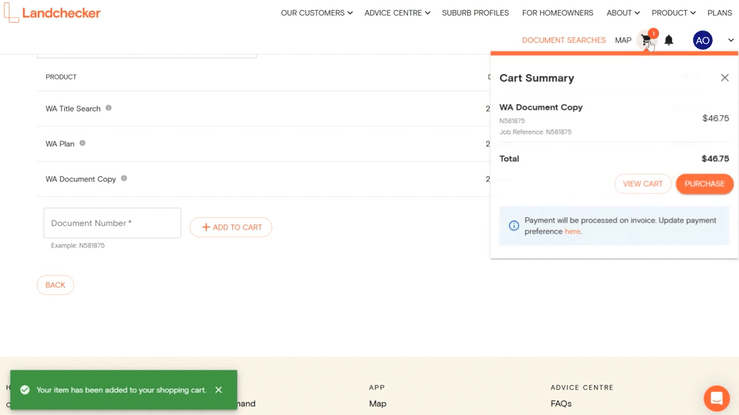Screen dimensions: 739x415
Task: Open the footer Map link
Action: click(x=378, y=404)
